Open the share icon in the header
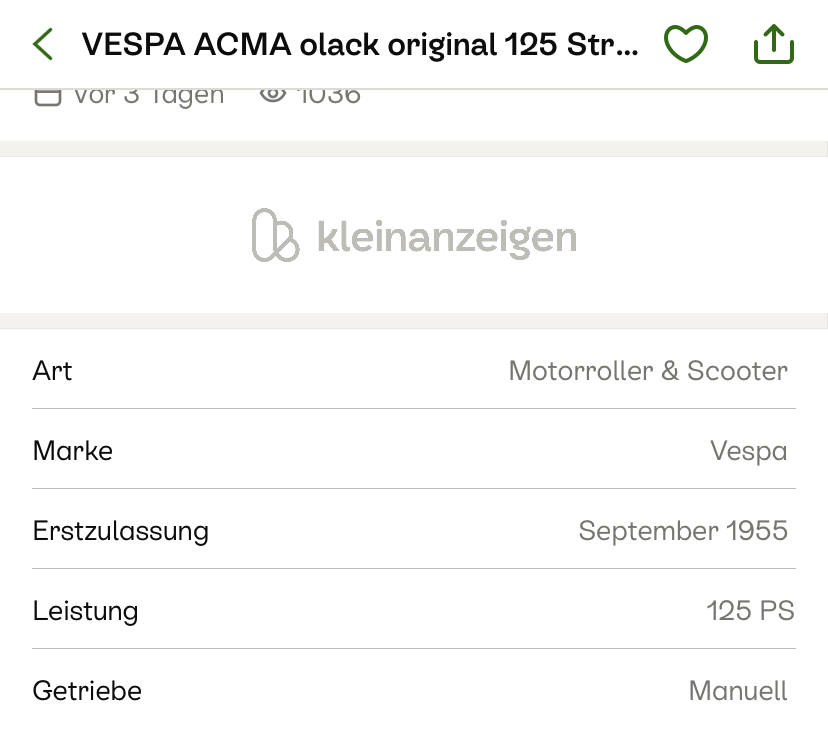The width and height of the screenshot is (828, 731). (773, 44)
